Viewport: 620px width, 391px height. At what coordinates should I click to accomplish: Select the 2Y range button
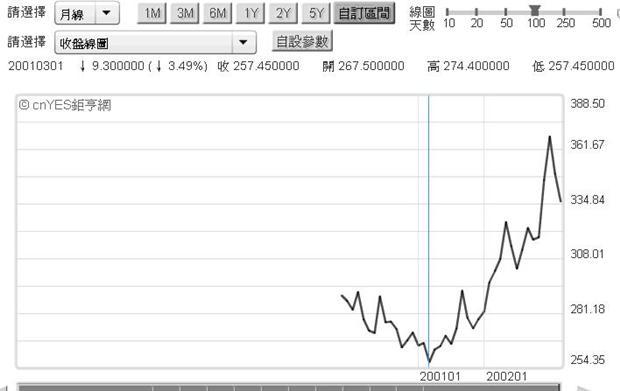[x=283, y=13]
